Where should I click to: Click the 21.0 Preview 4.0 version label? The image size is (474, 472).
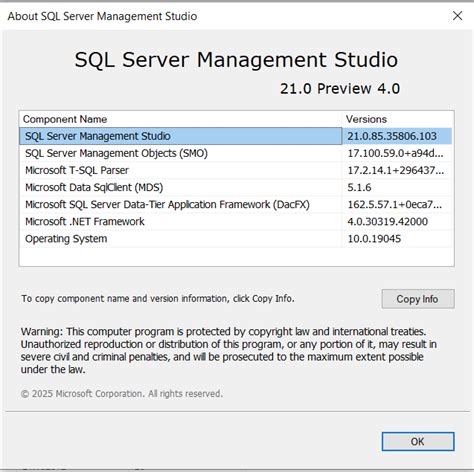click(340, 89)
